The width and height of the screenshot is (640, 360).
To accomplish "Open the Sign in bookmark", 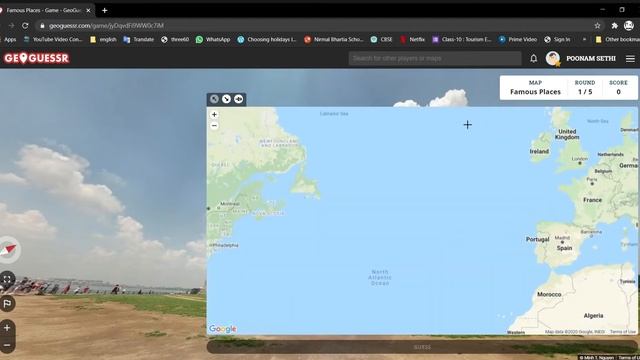I will (x=557, y=40).
